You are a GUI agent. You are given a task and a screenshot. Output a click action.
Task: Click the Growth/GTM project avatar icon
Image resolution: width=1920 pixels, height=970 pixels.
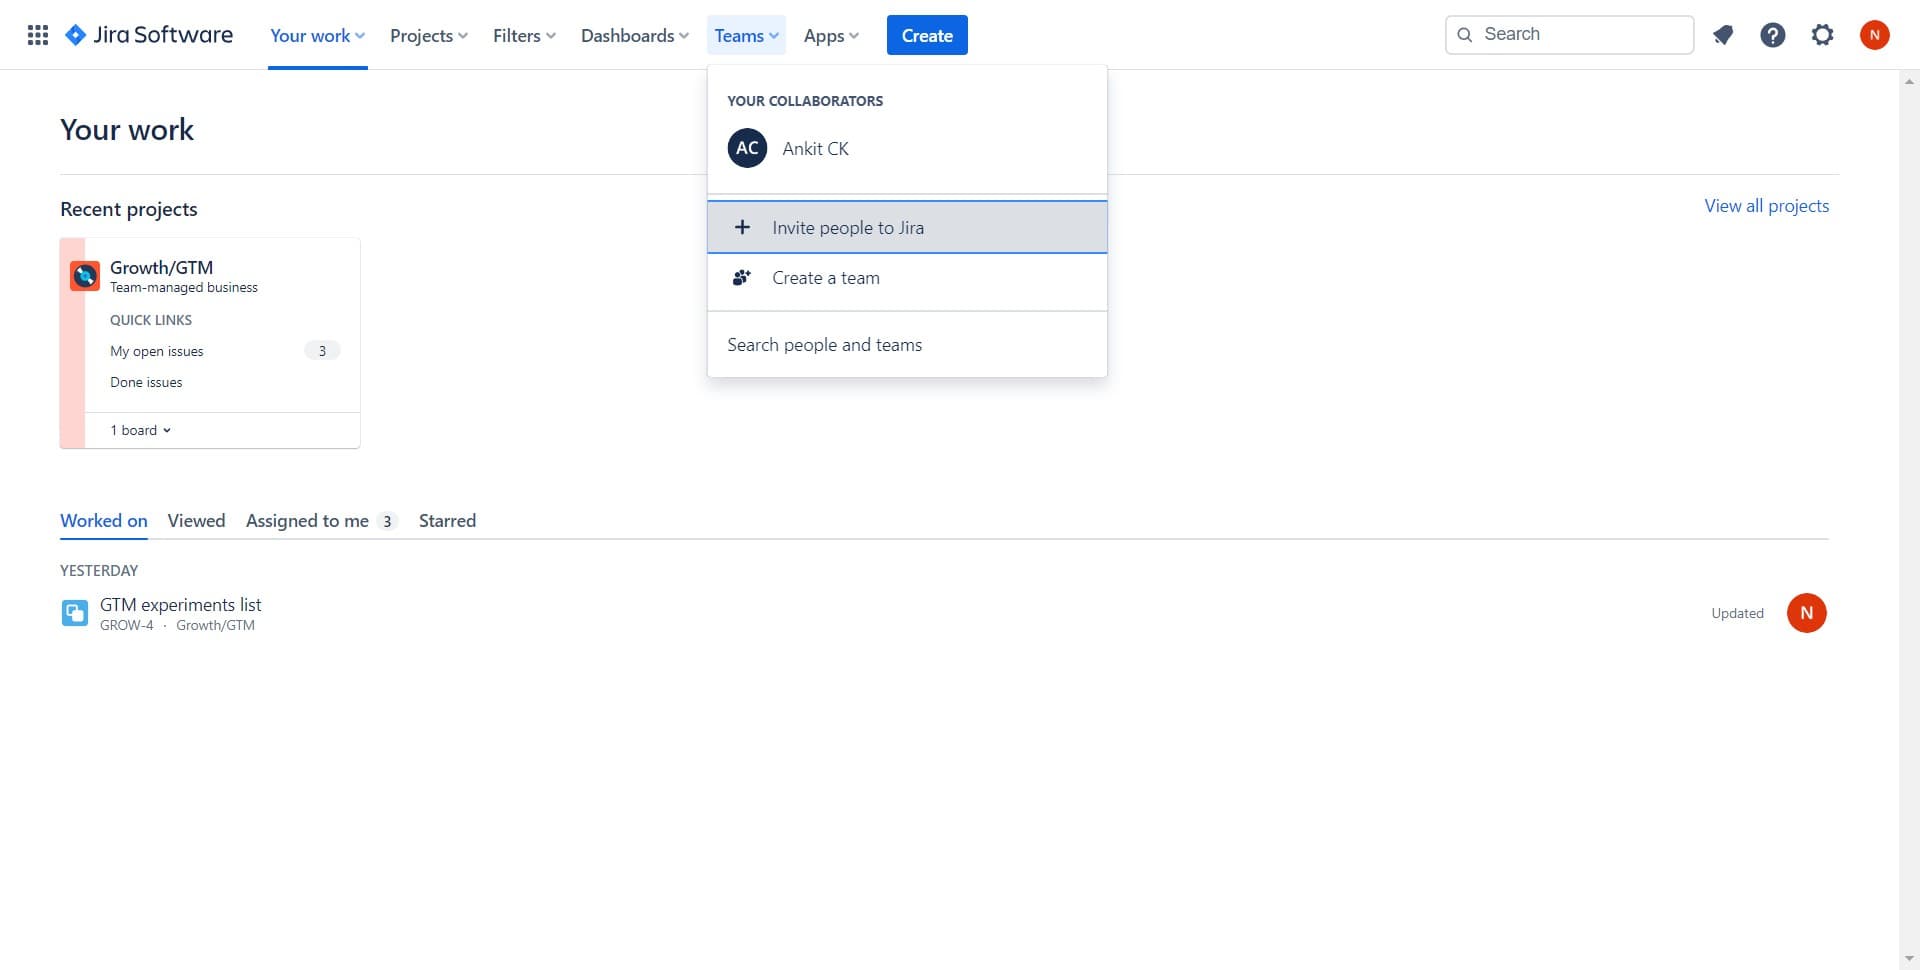click(84, 275)
